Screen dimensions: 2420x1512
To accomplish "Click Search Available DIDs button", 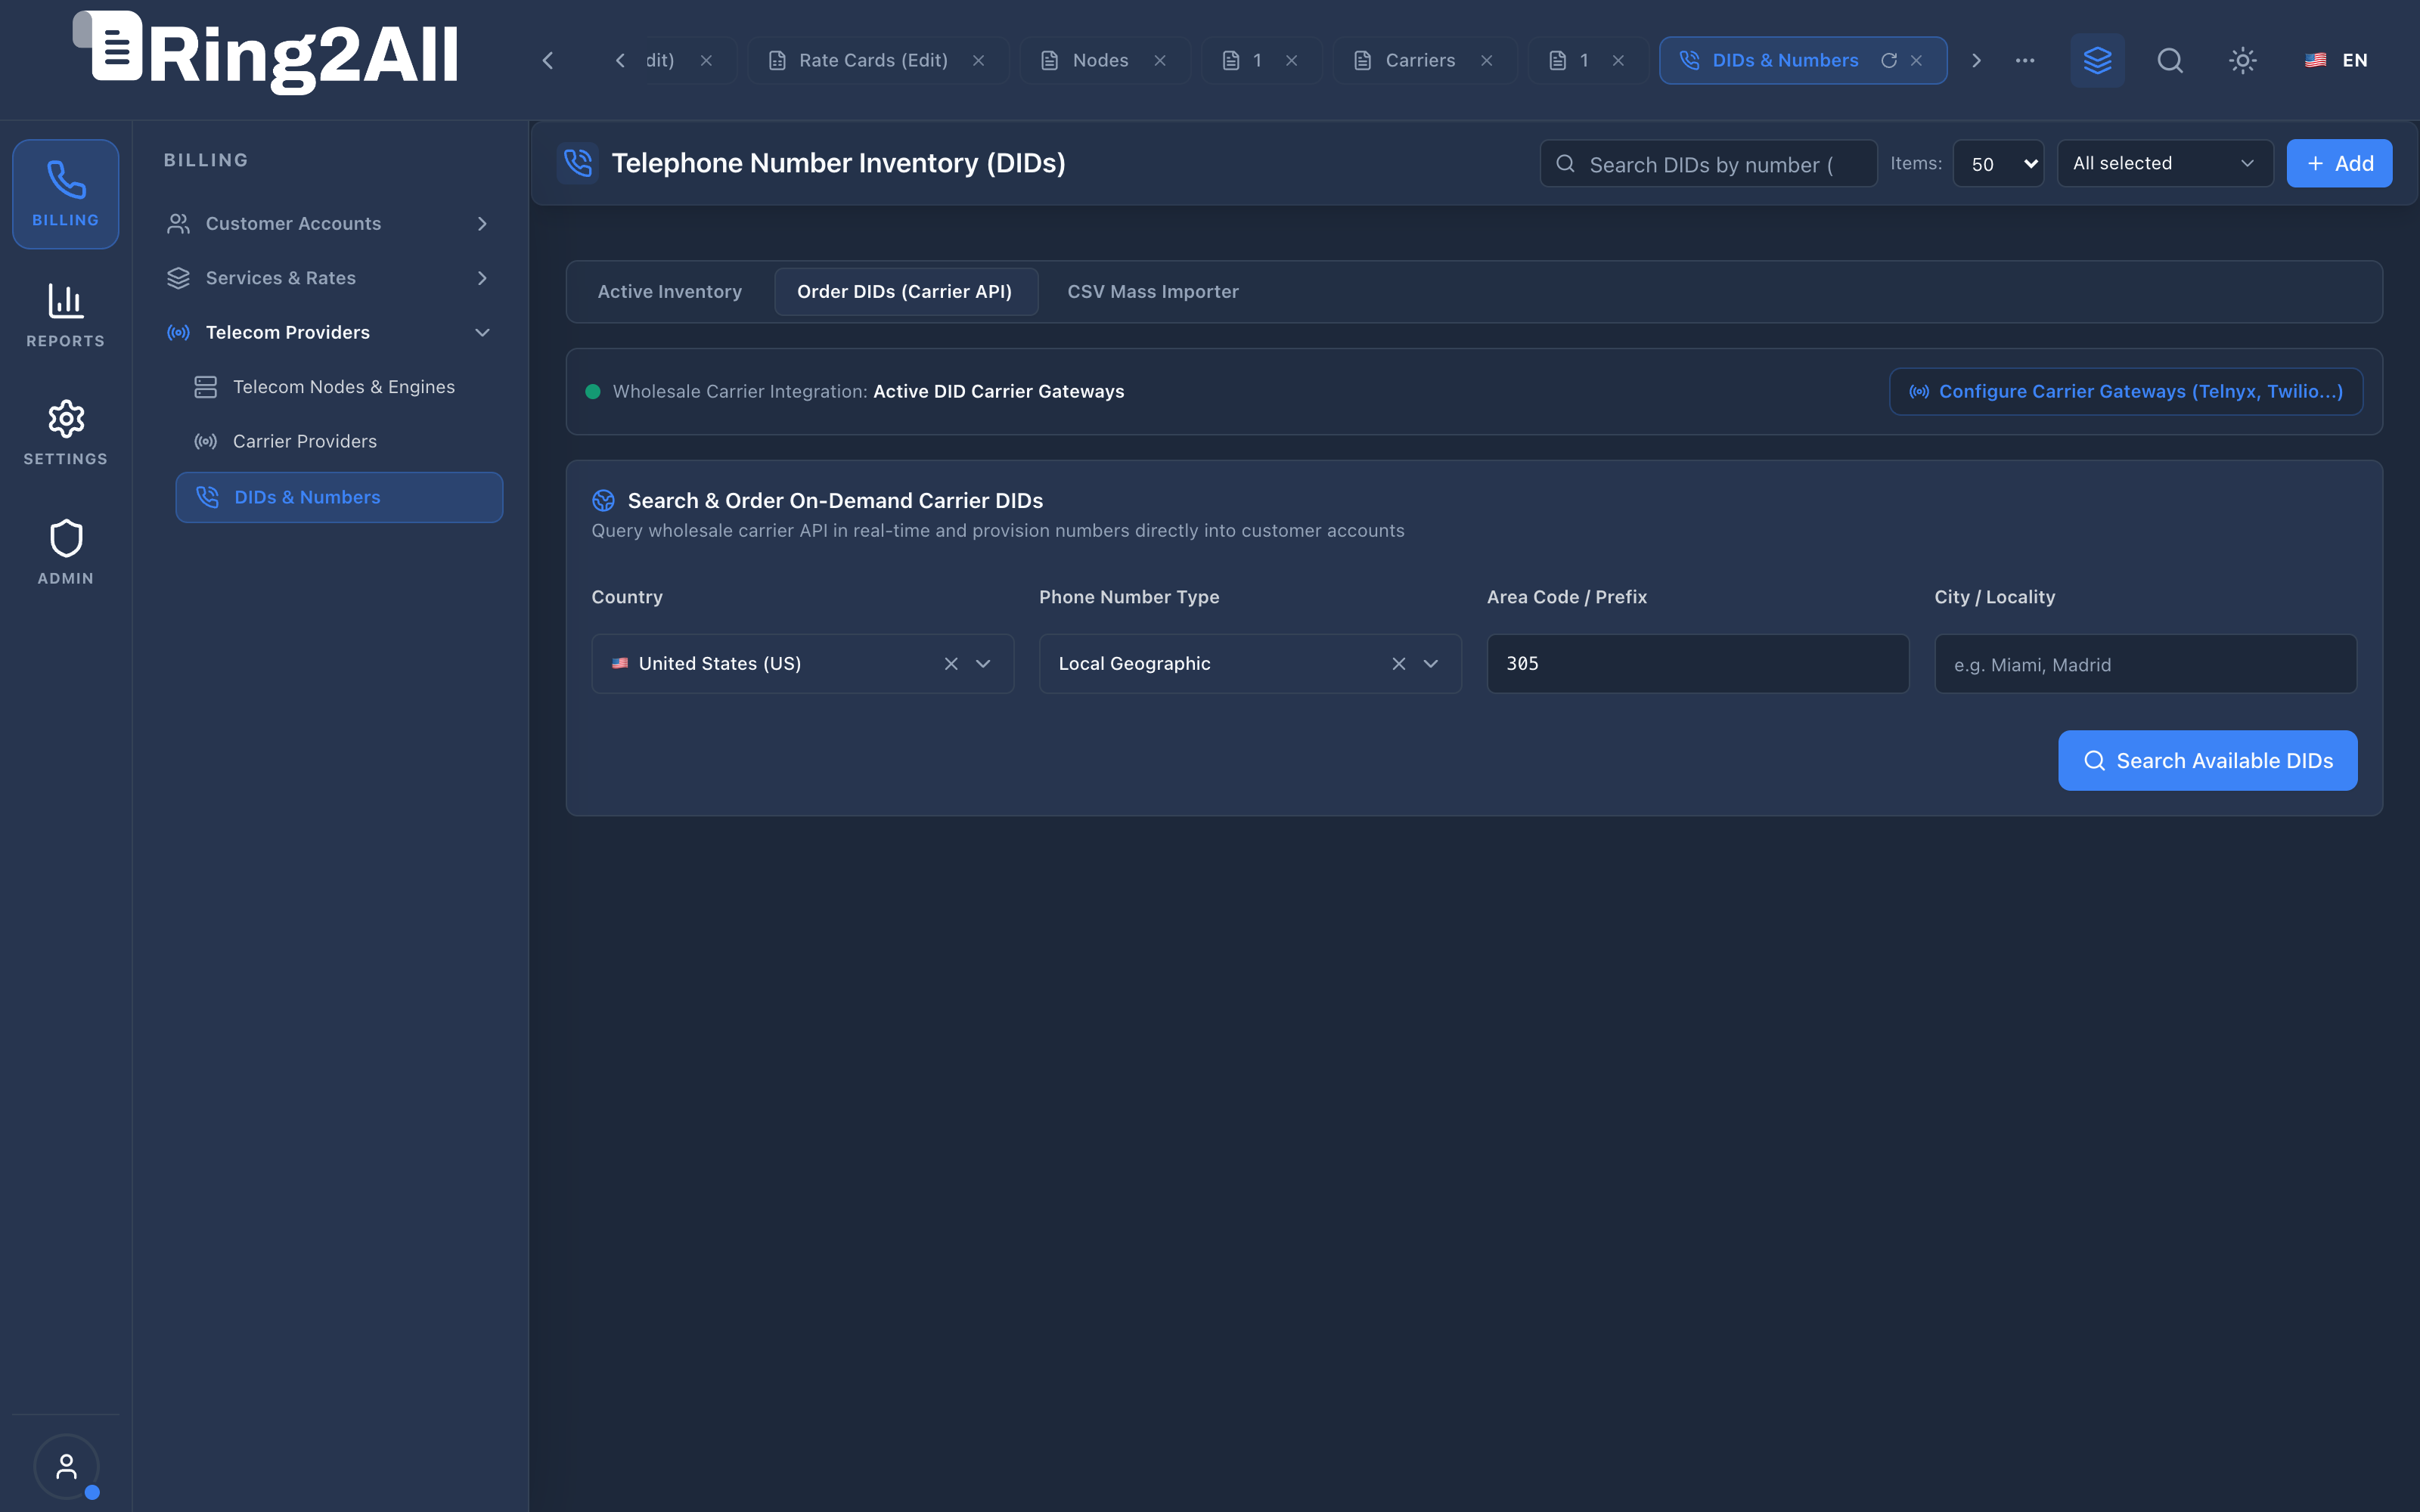I will pos(2207,761).
